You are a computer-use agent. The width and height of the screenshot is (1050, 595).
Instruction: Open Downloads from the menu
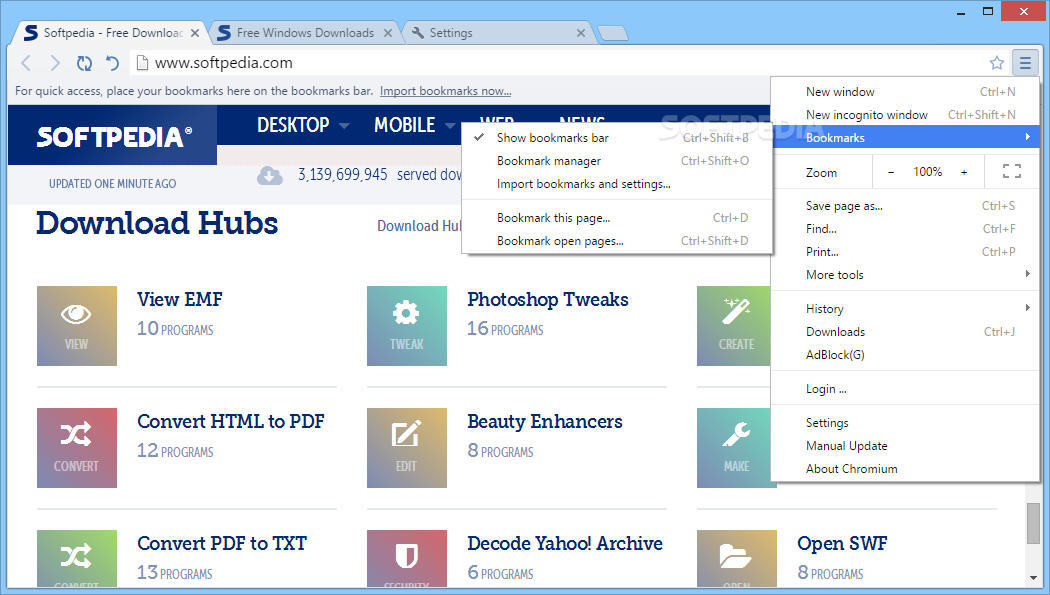click(905, 331)
